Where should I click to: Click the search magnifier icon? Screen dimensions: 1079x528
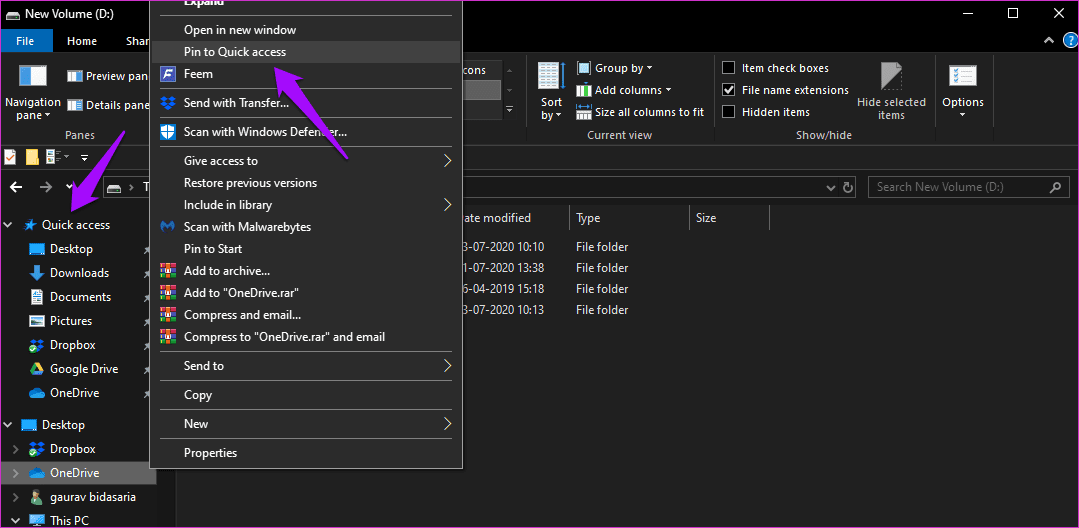click(x=1055, y=187)
